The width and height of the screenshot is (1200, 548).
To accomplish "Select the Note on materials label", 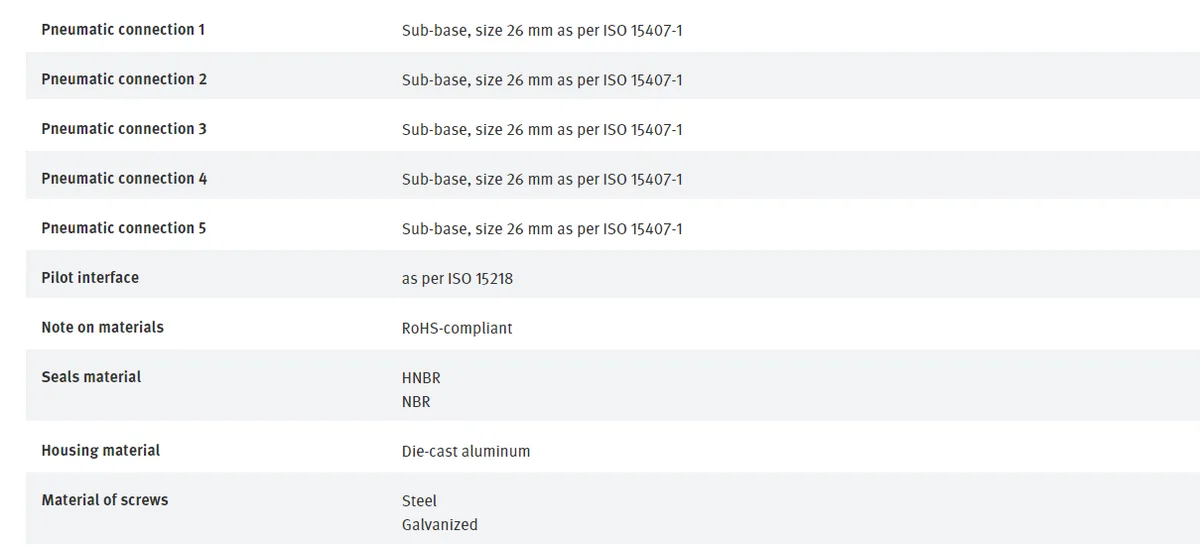I will 102,327.
